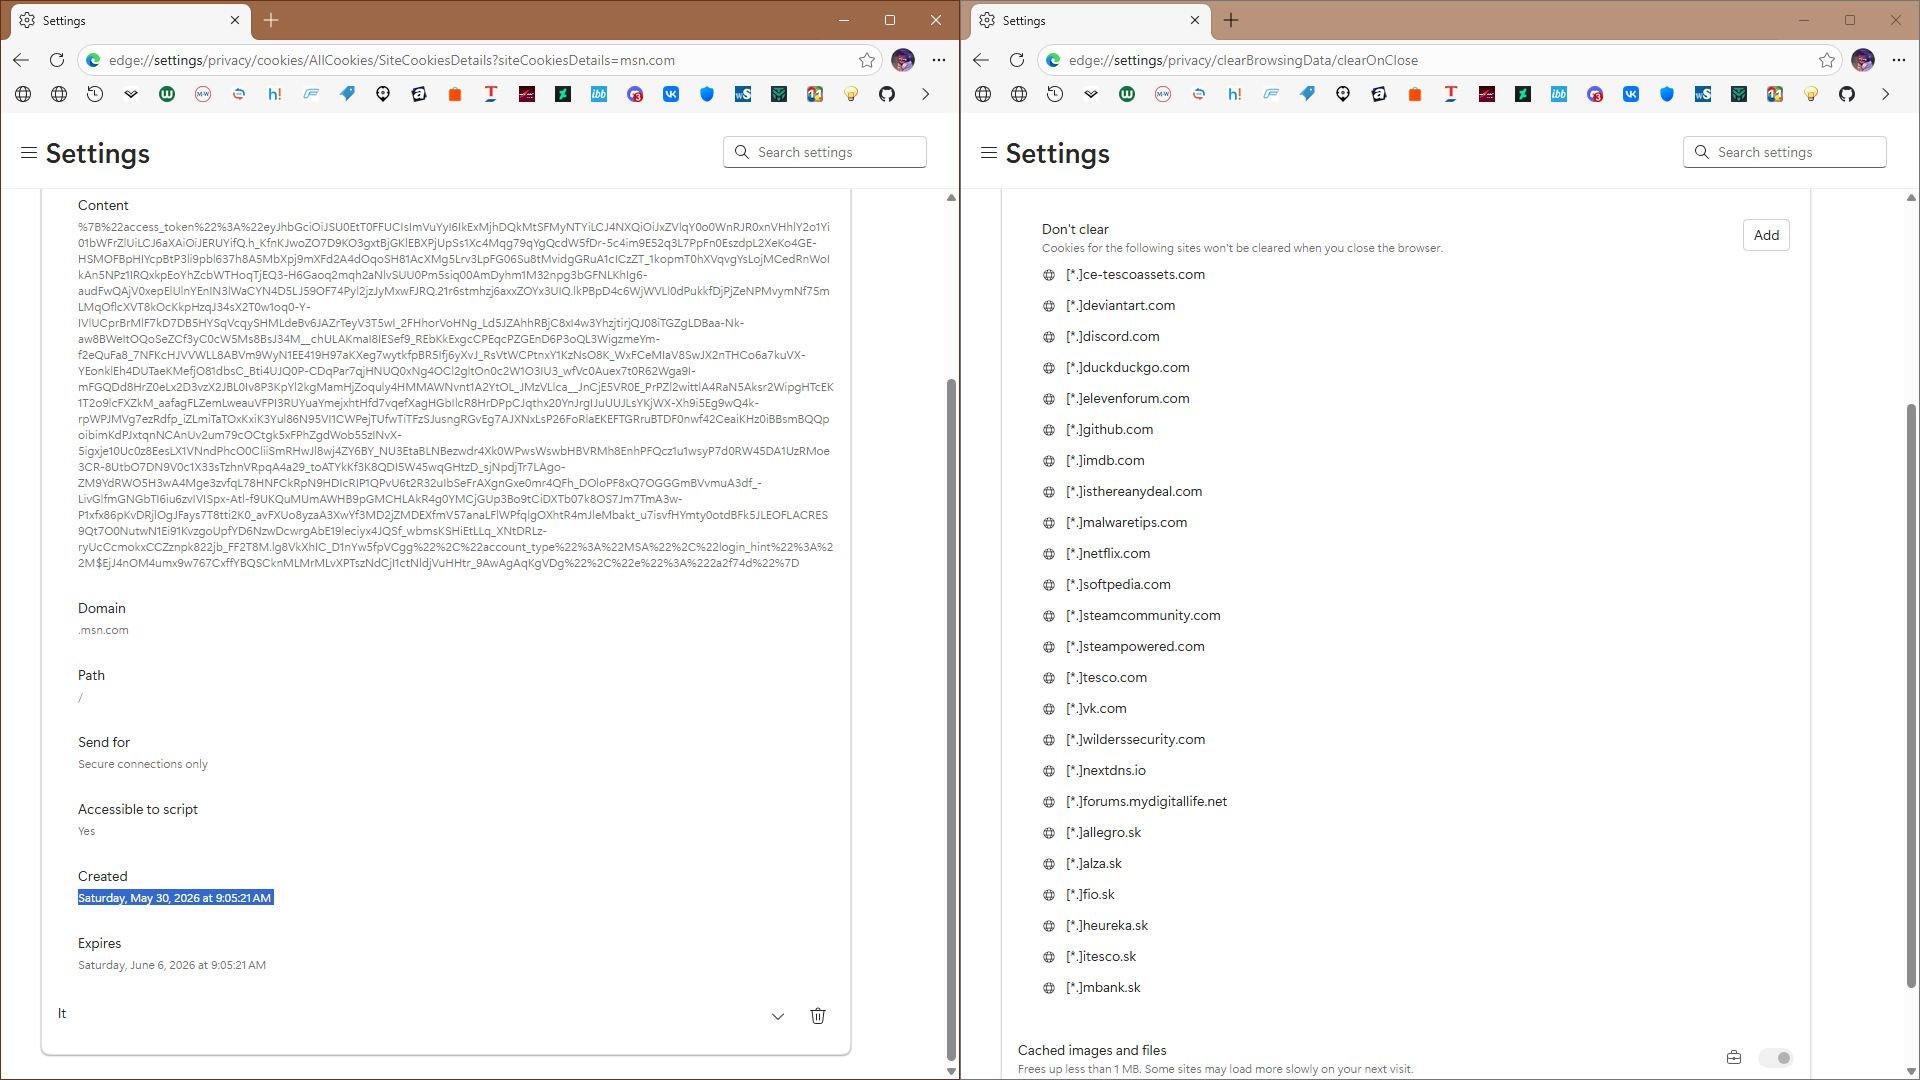Close the Settings tab in the right window

[x=1195, y=20]
